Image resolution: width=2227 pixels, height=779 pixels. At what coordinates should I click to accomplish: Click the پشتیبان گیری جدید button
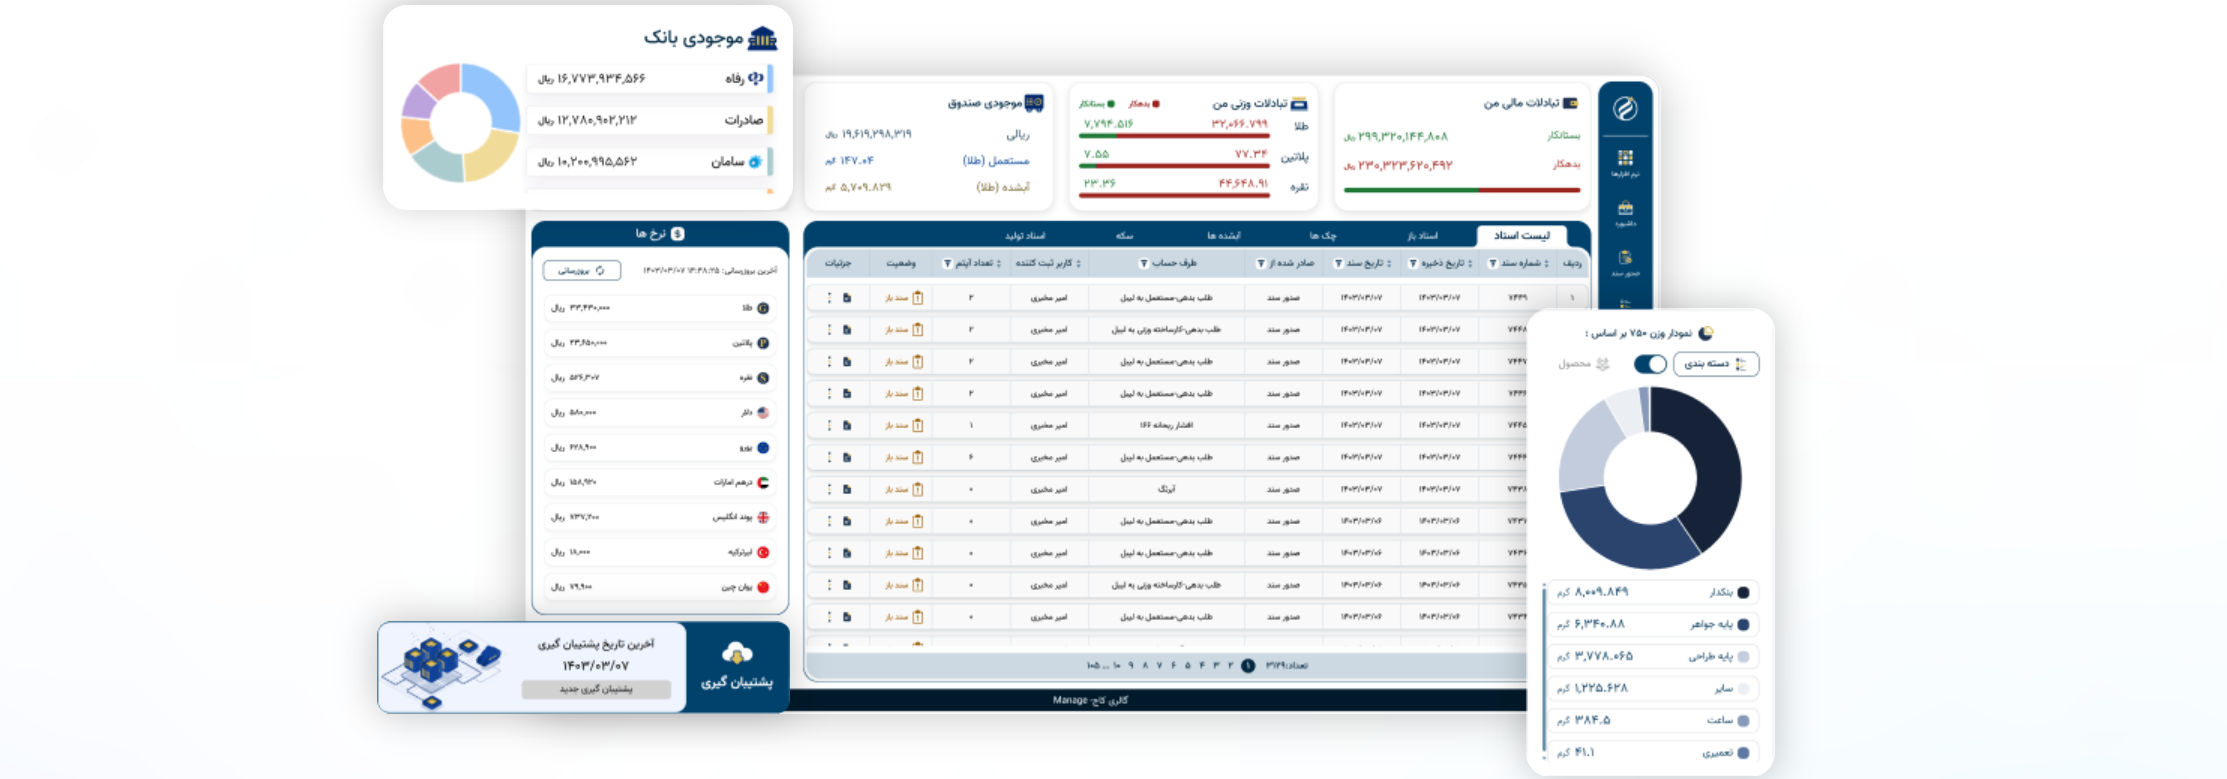click(x=596, y=689)
